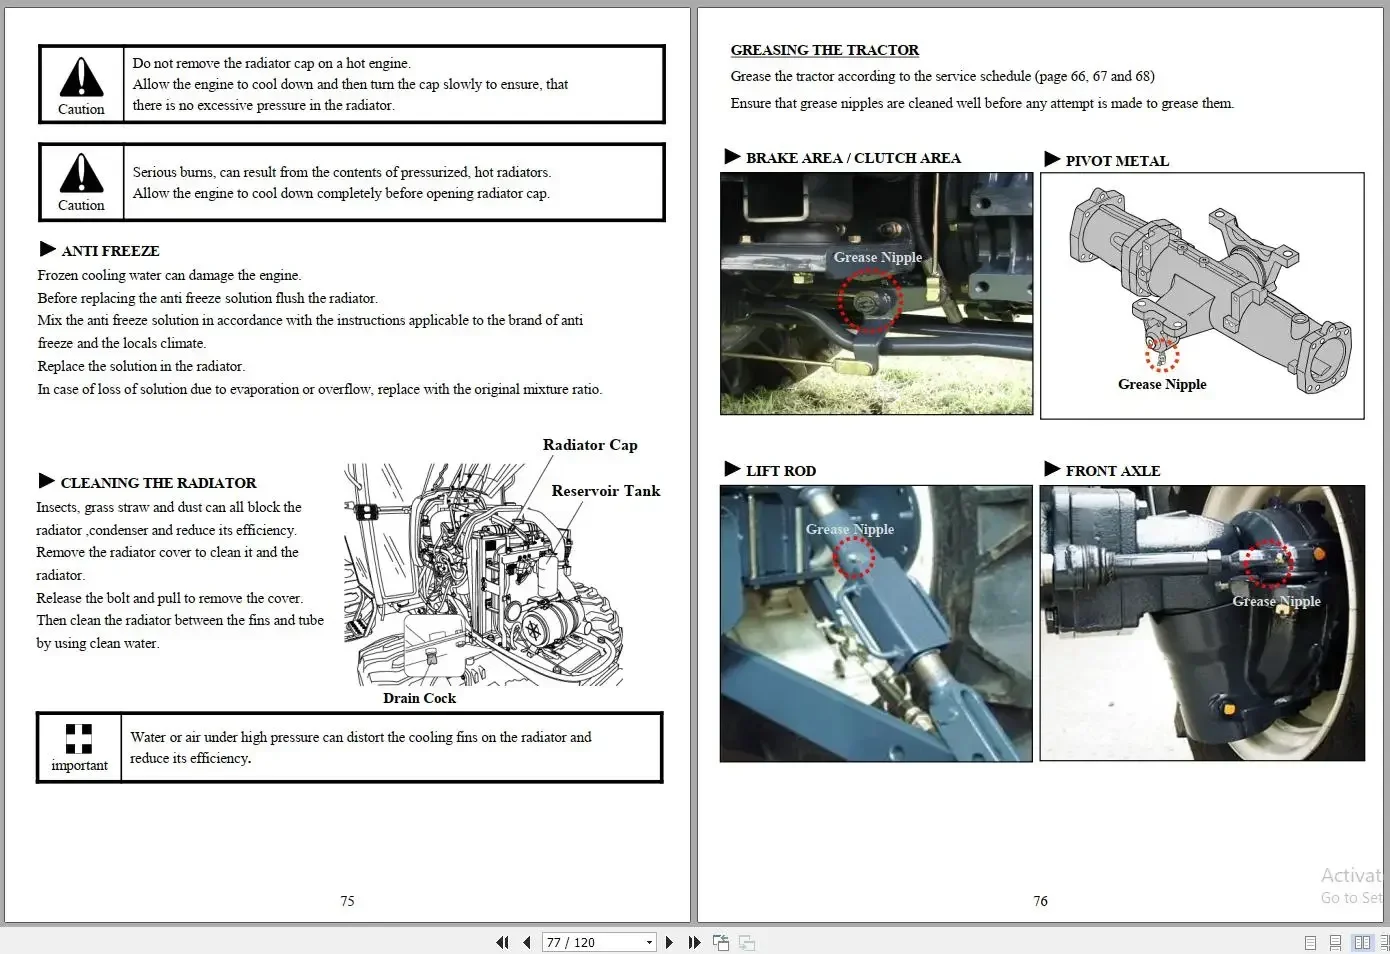The image size is (1390, 954).
Task: Click the radiator line drawing
Action: pyautogui.click(x=484, y=574)
